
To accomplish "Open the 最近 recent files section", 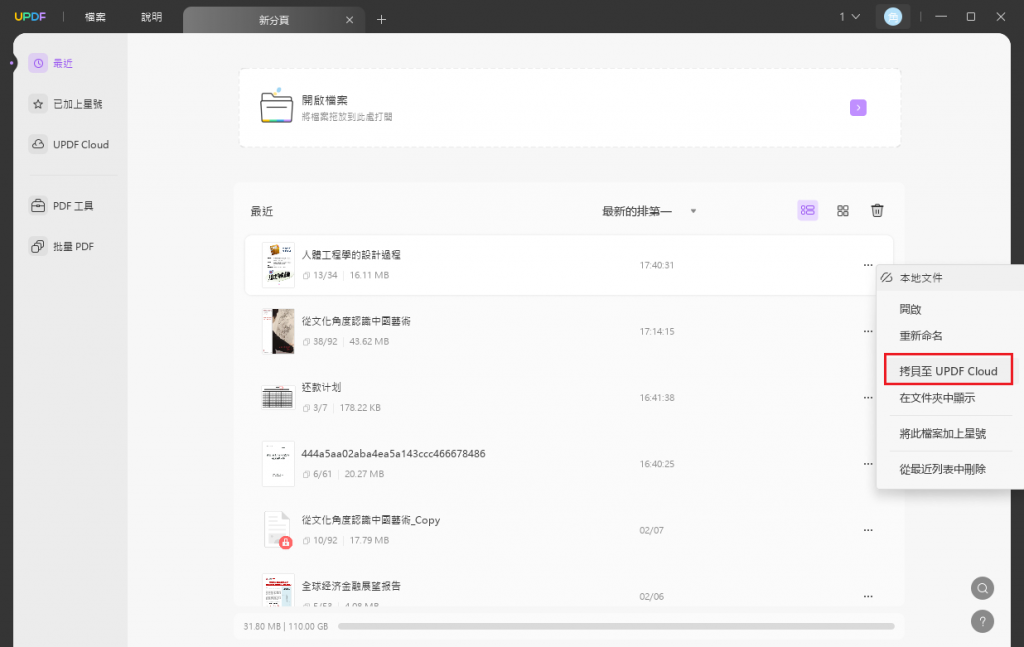I will 51,63.
